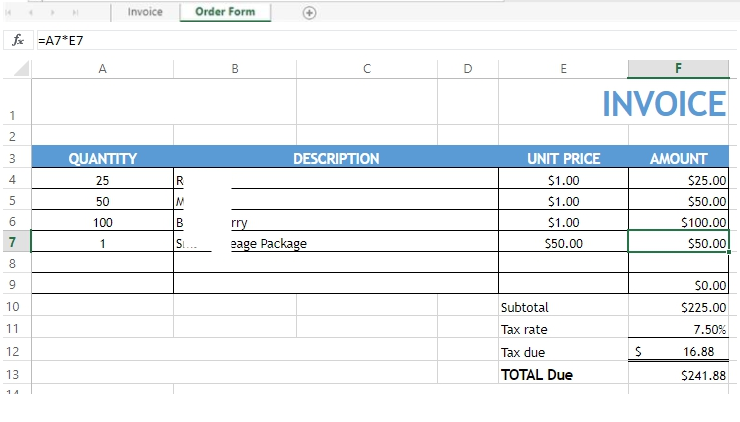Click the fx insert function icon
The width and height of the screenshot is (740, 422).
[18, 40]
